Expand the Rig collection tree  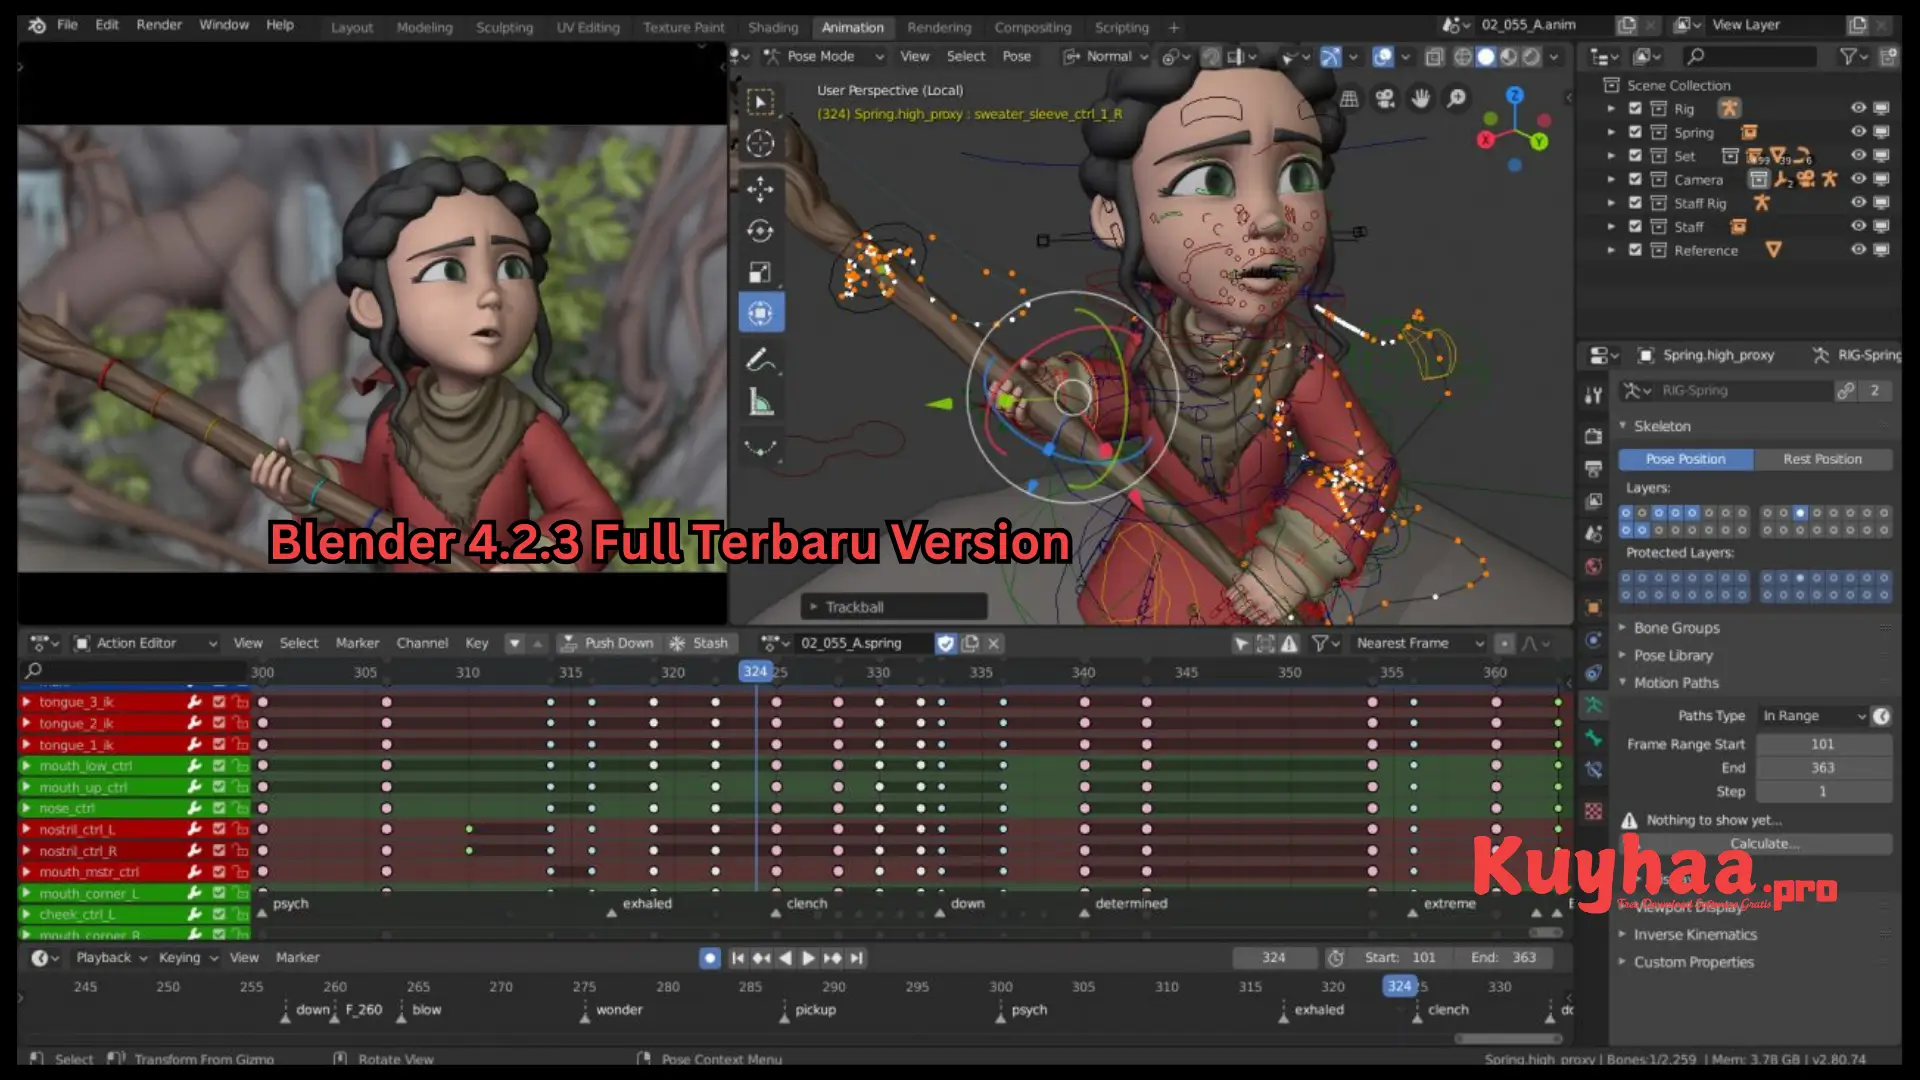[x=1611, y=108]
